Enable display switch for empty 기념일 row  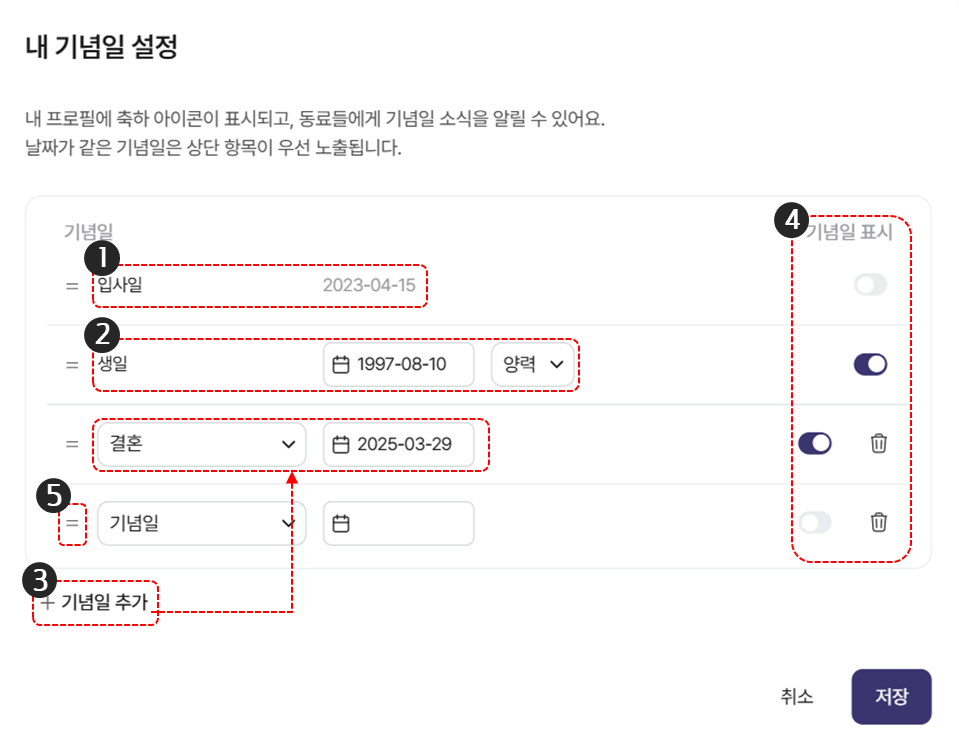[815, 523]
